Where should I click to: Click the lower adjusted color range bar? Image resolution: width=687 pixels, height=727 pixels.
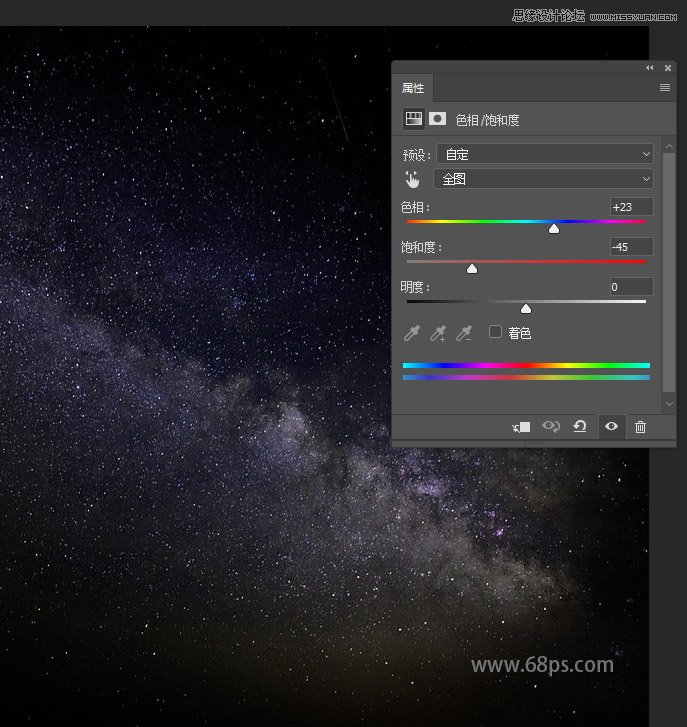point(526,377)
